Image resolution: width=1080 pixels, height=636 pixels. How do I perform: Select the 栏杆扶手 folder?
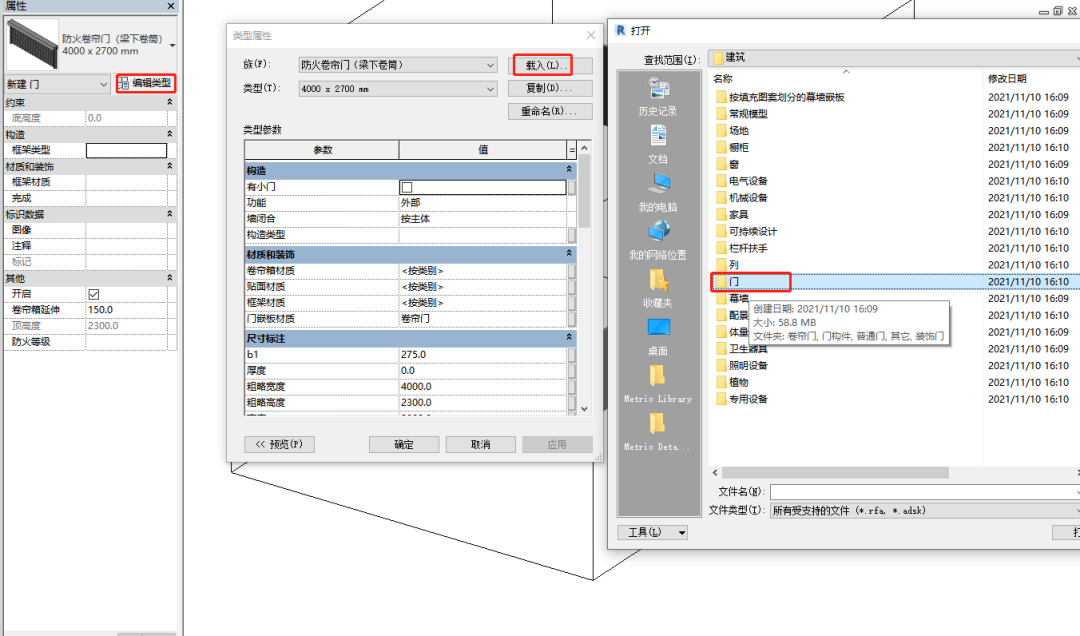tap(741, 248)
